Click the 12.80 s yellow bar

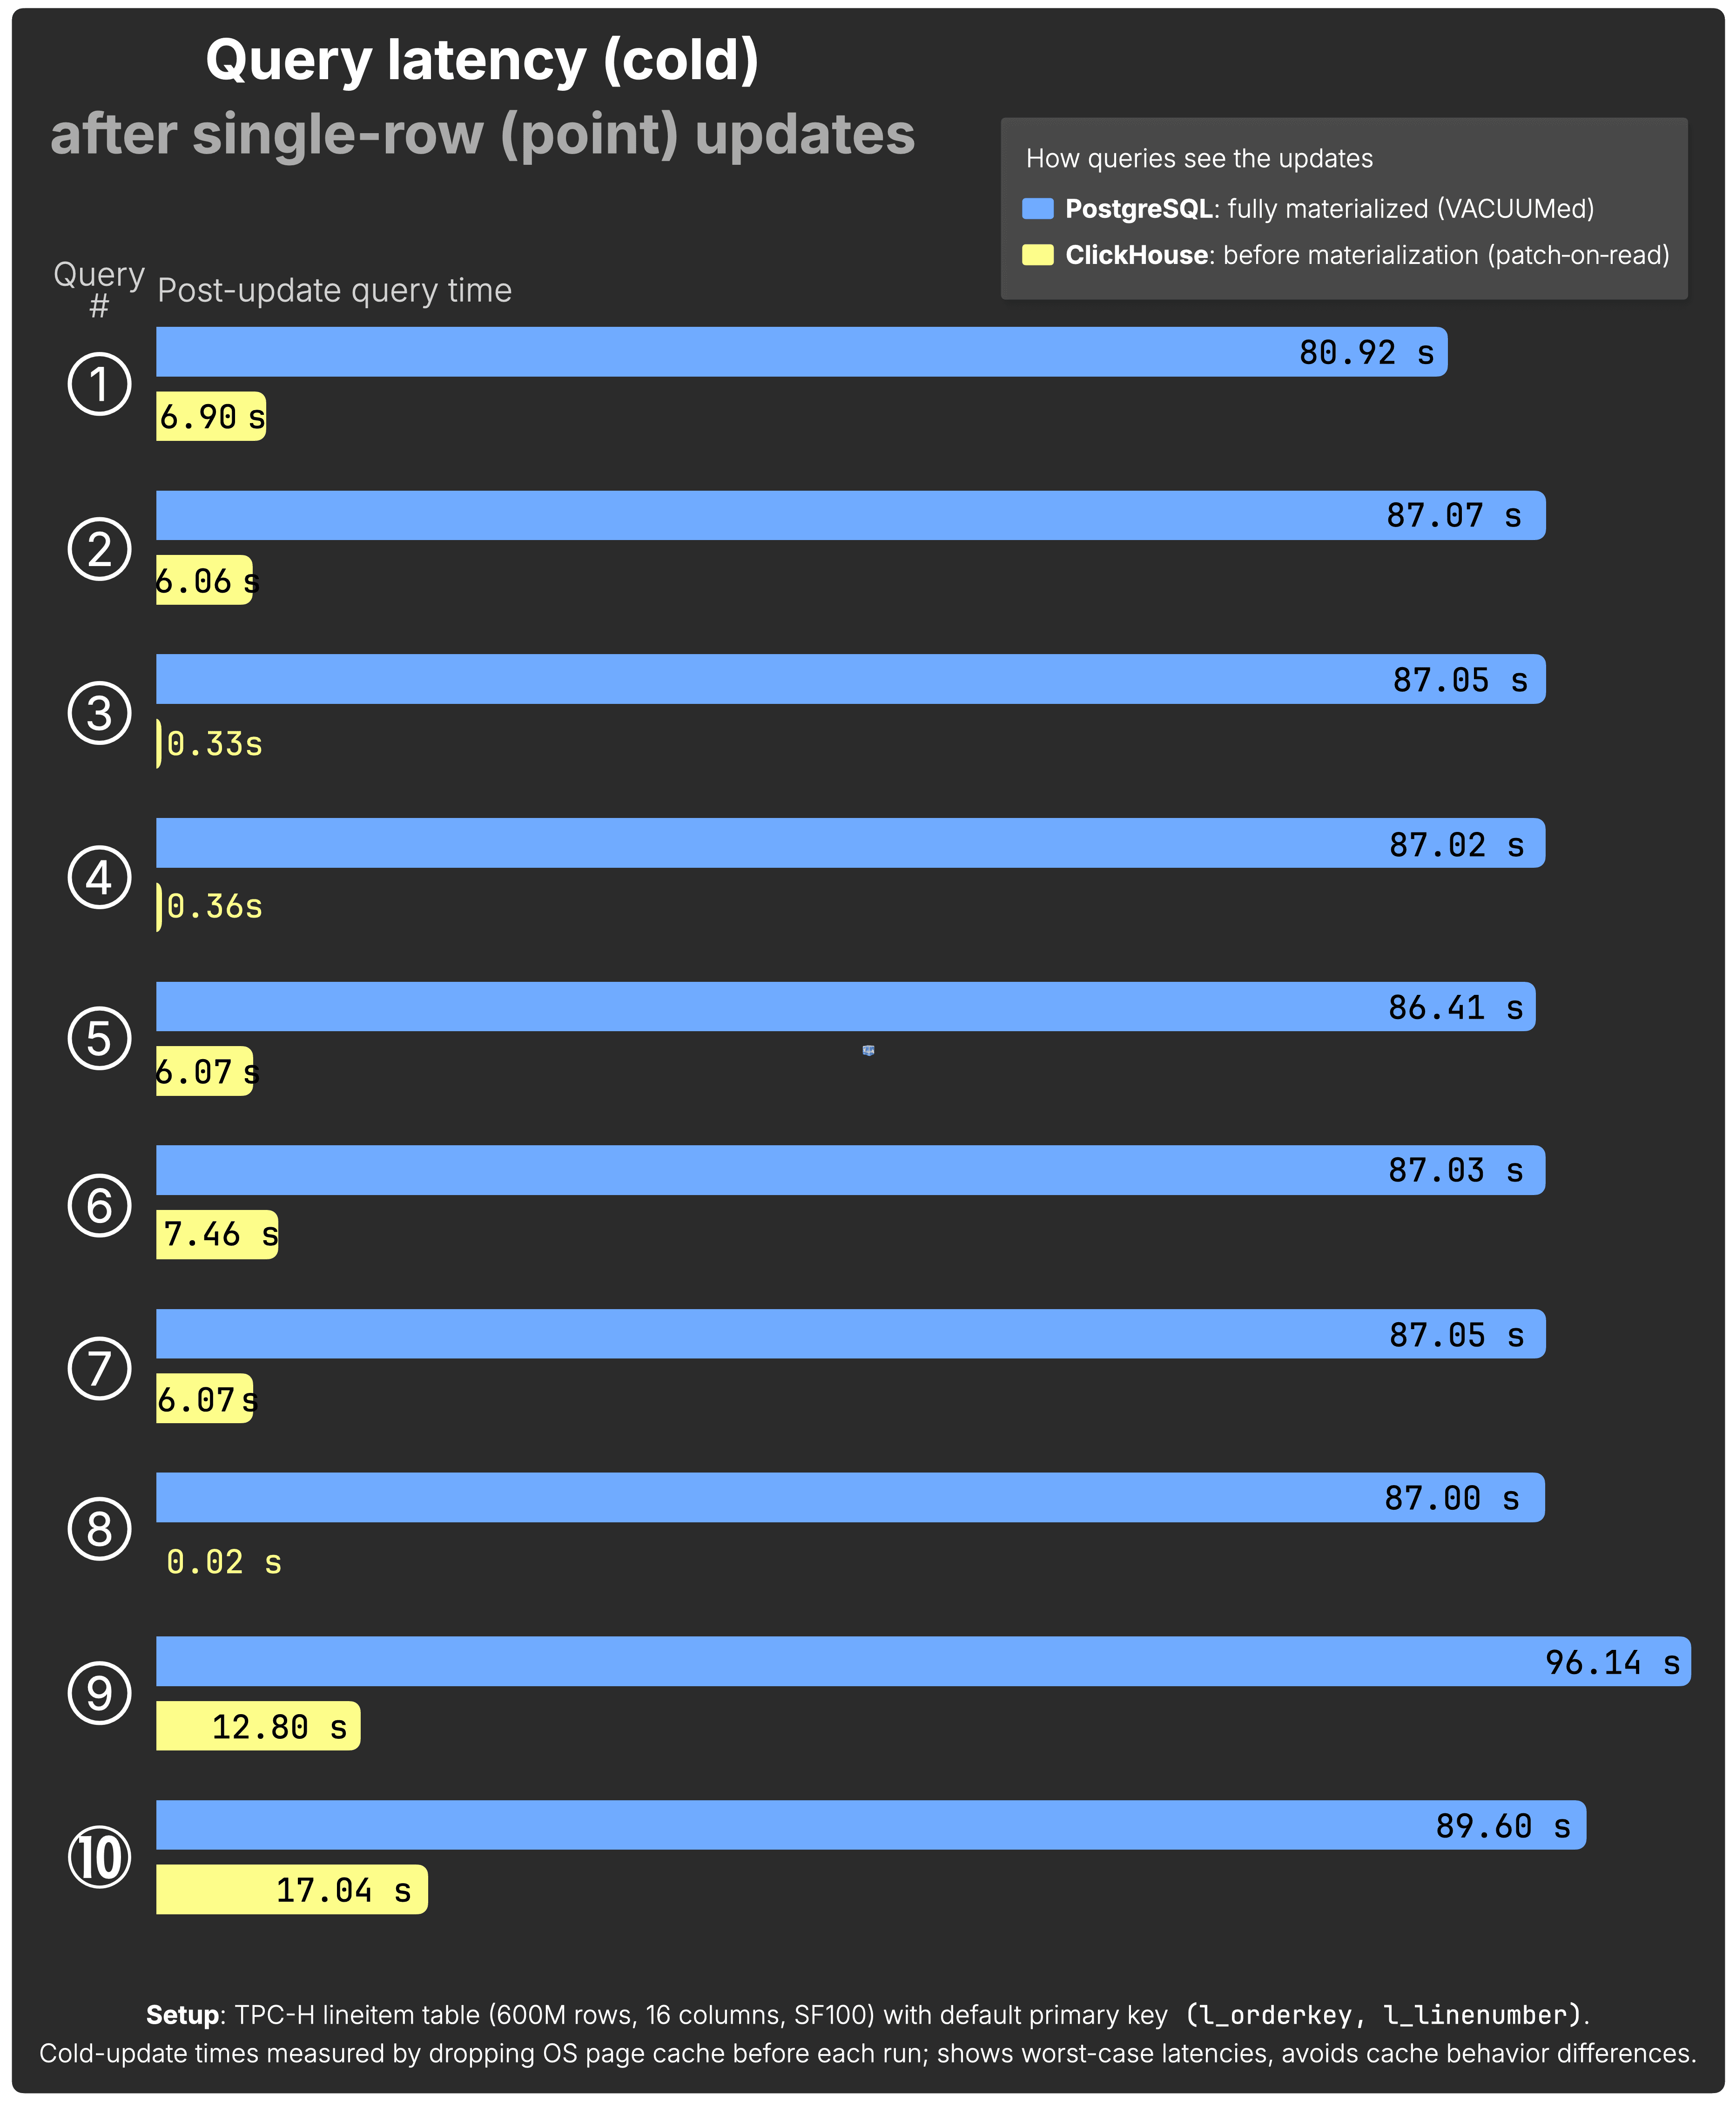258,1726
